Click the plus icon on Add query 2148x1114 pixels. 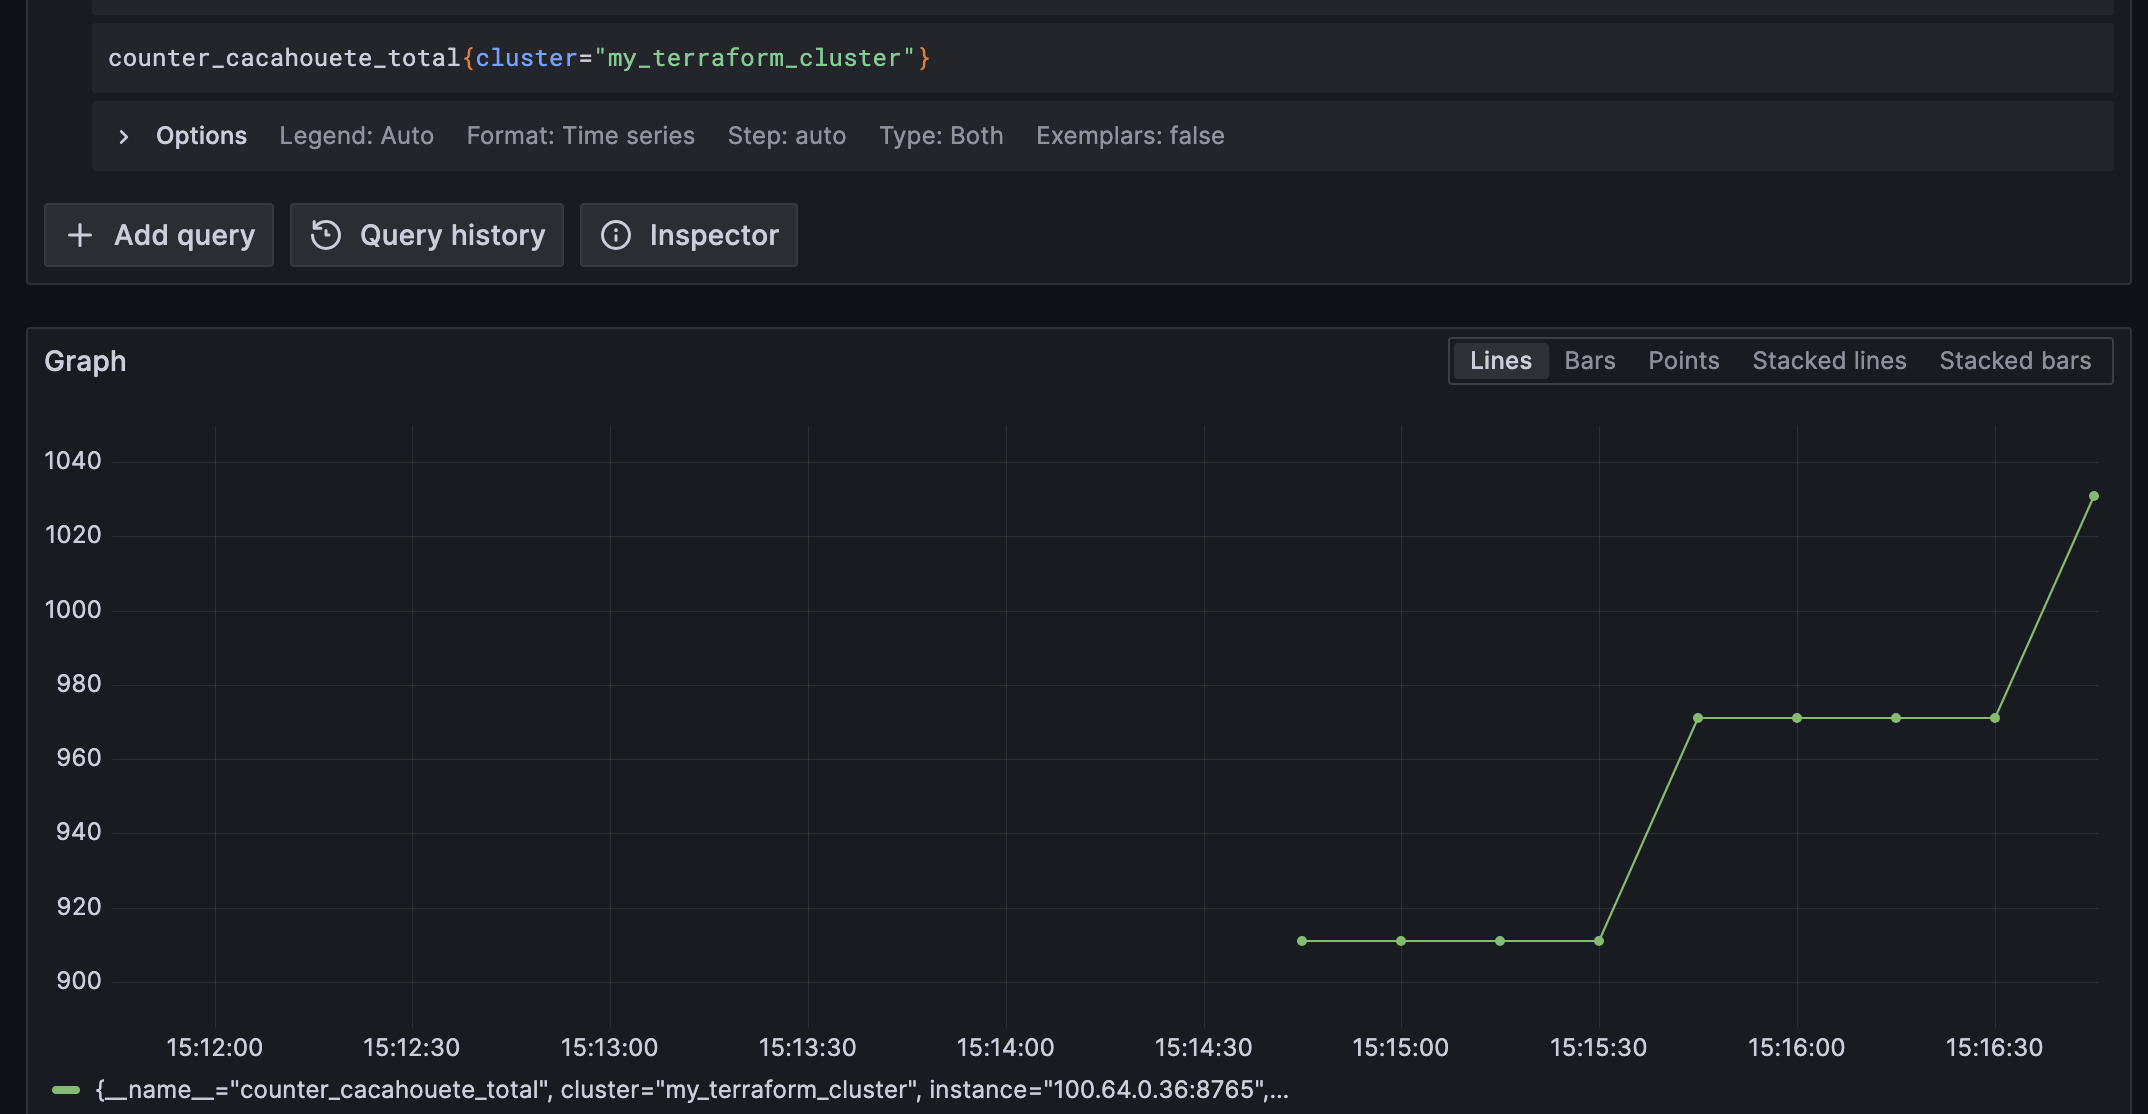coord(80,235)
